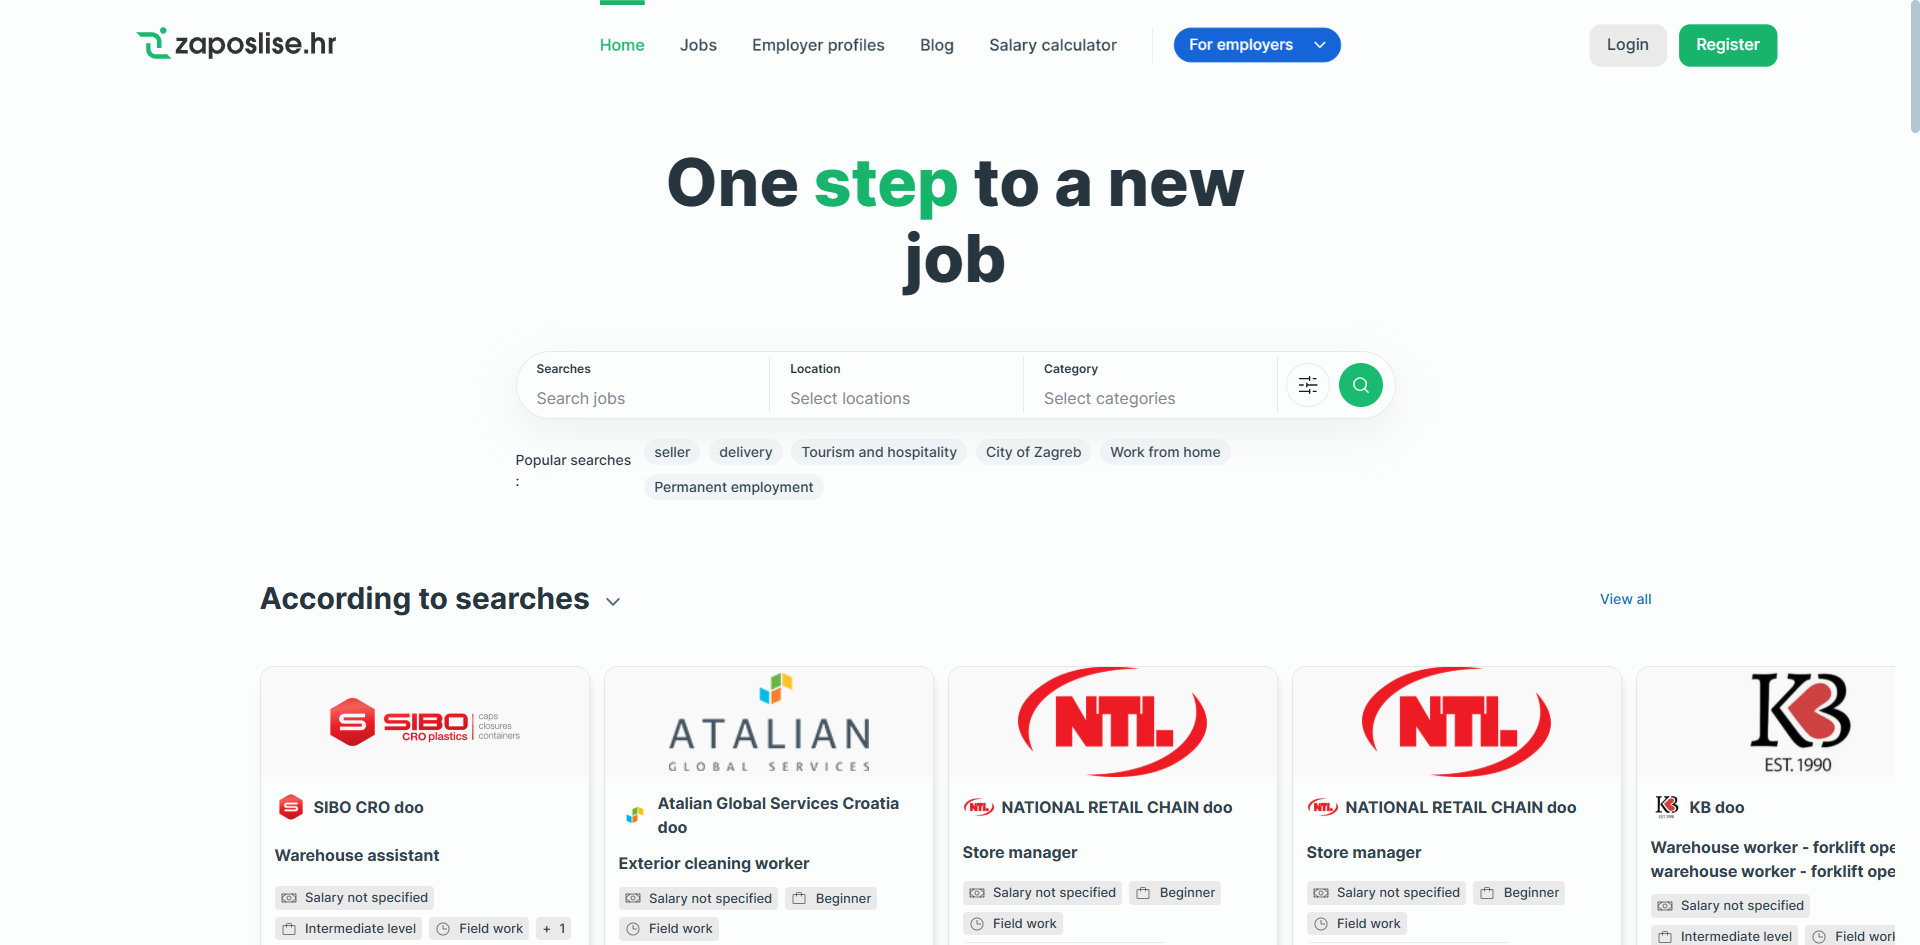Screen dimensions: 1920x945
Task: Click the SIBO CRO doo small logo
Action: [291, 807]
